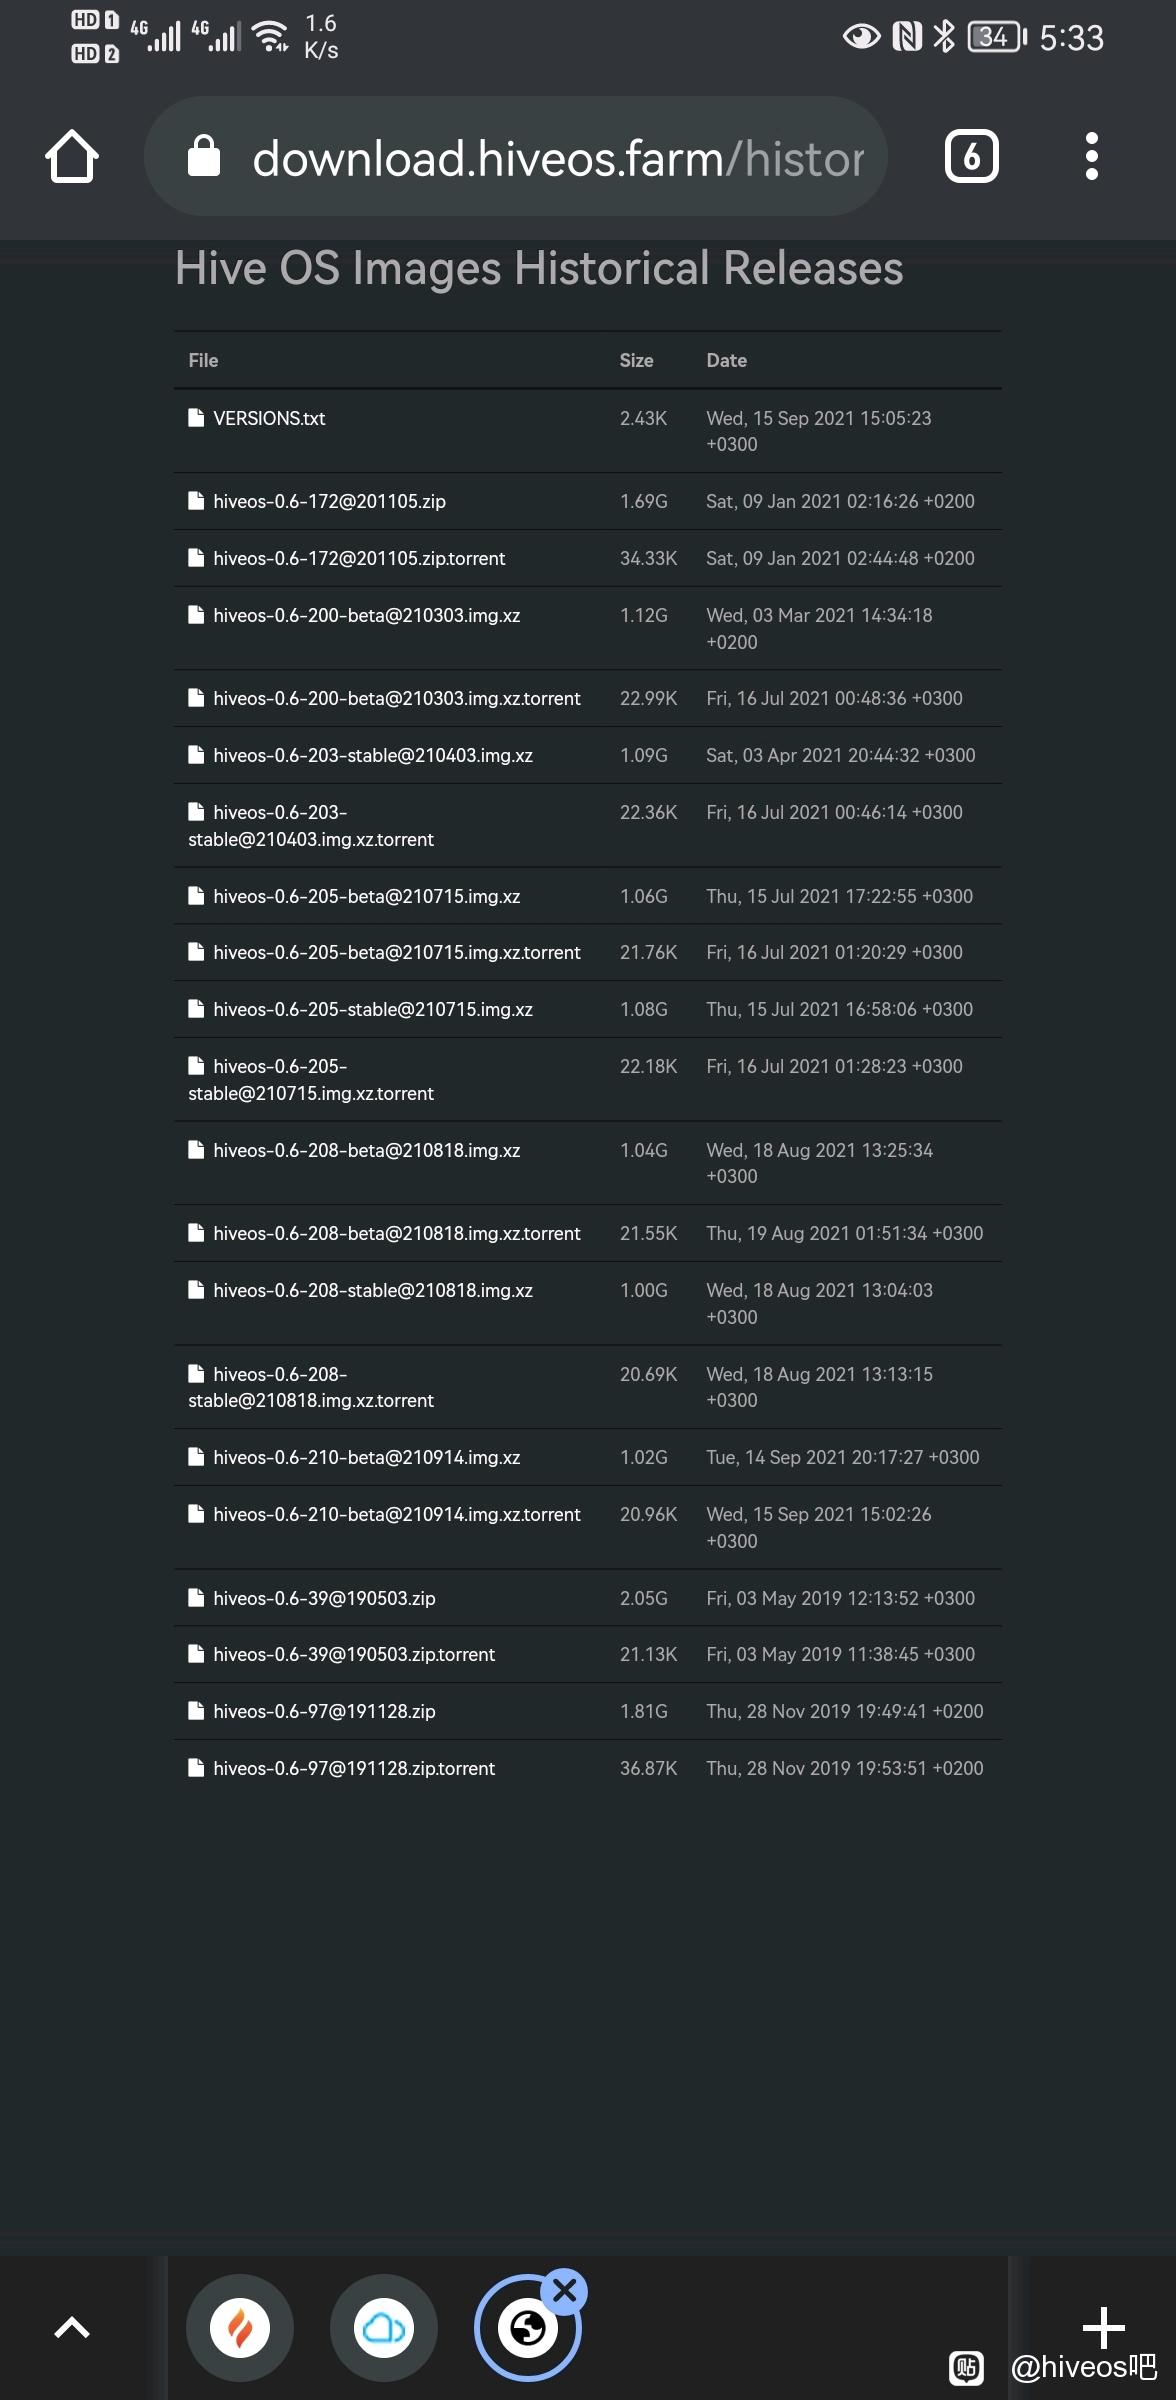
Task: Open the three-dot browser menu
Action: coord(1091,157)
